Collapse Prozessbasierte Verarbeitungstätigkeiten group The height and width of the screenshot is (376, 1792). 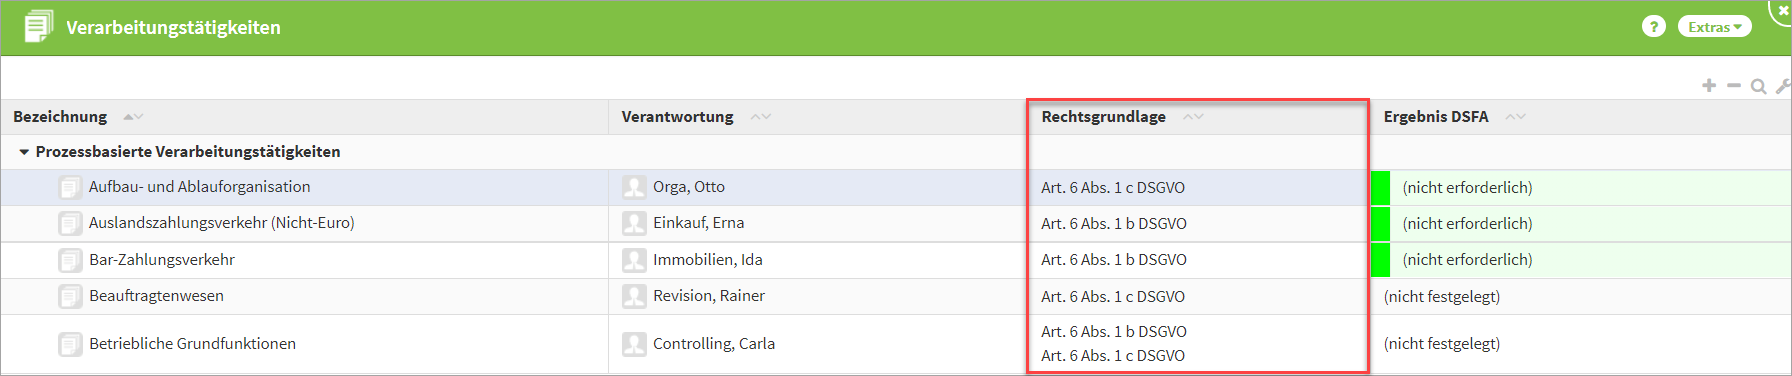pos(24,152)
